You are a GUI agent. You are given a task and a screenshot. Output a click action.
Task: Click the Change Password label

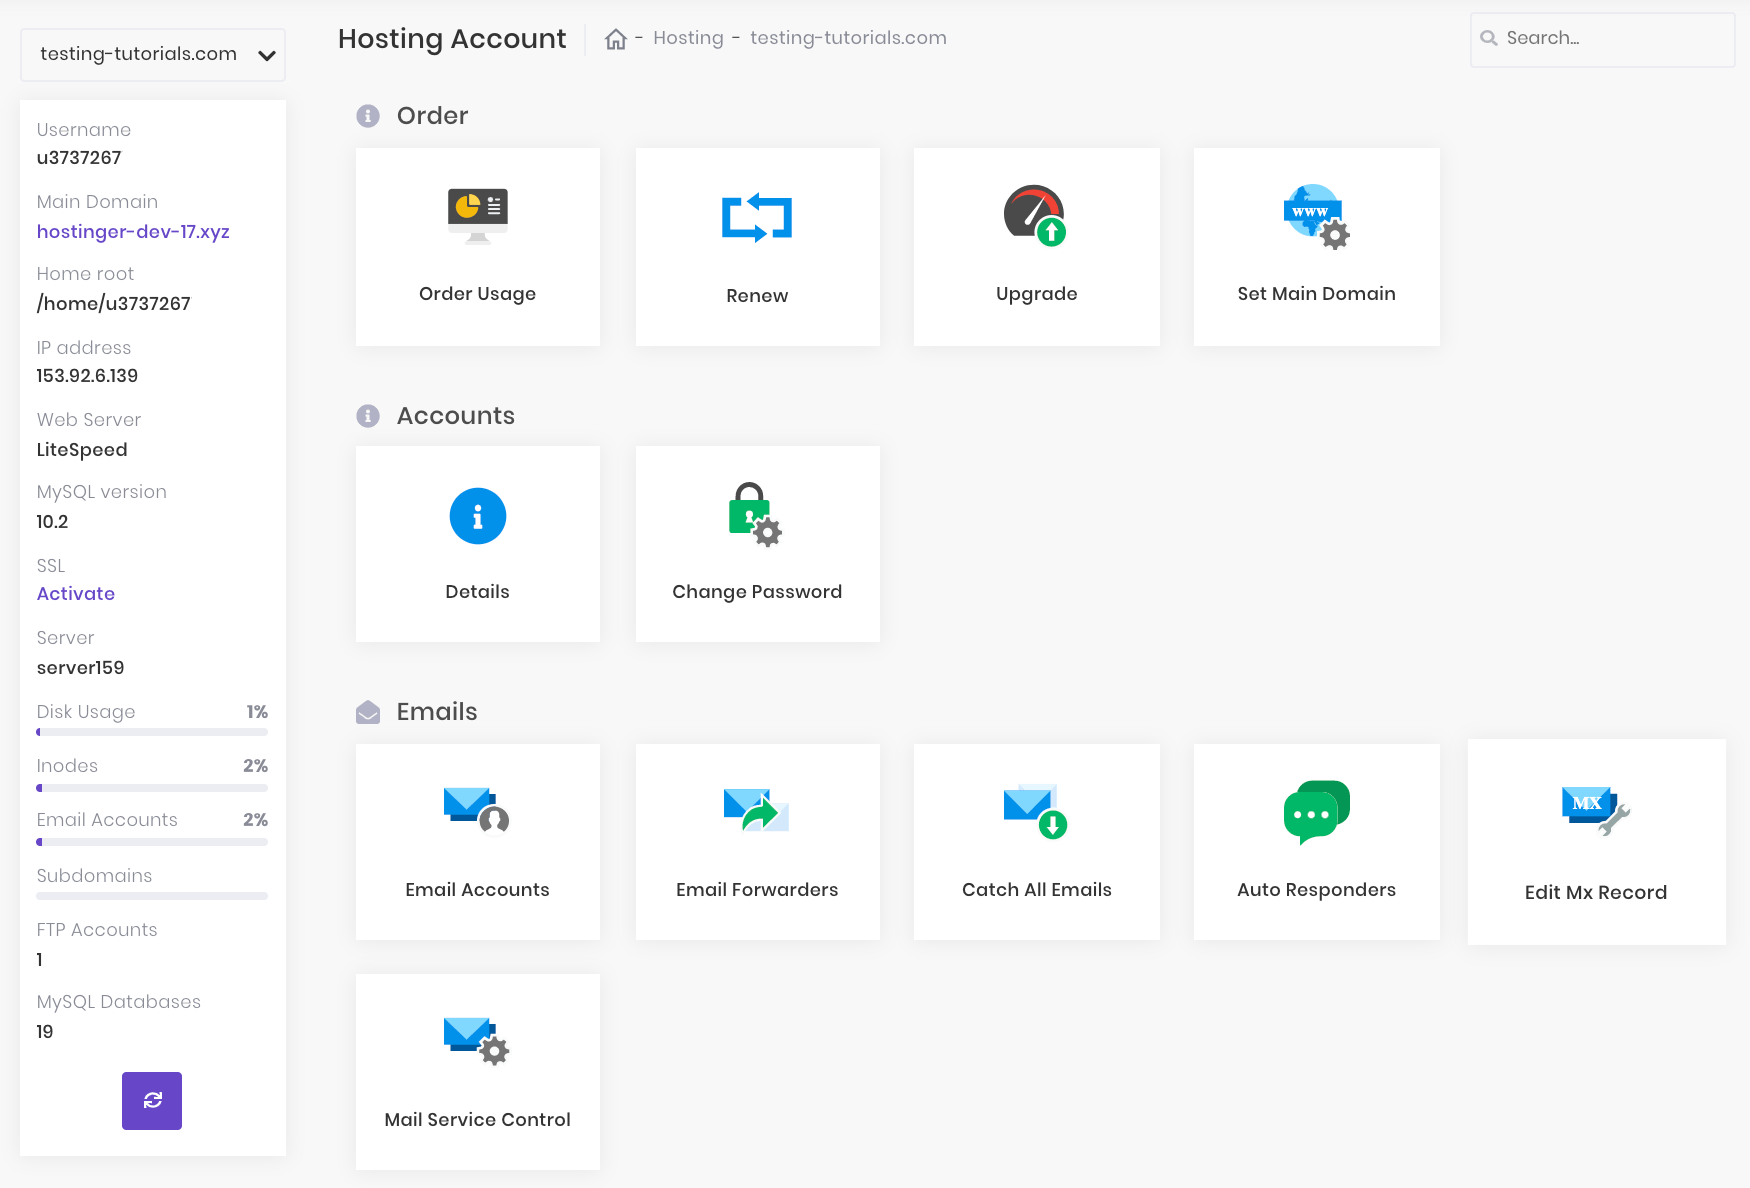757,592
